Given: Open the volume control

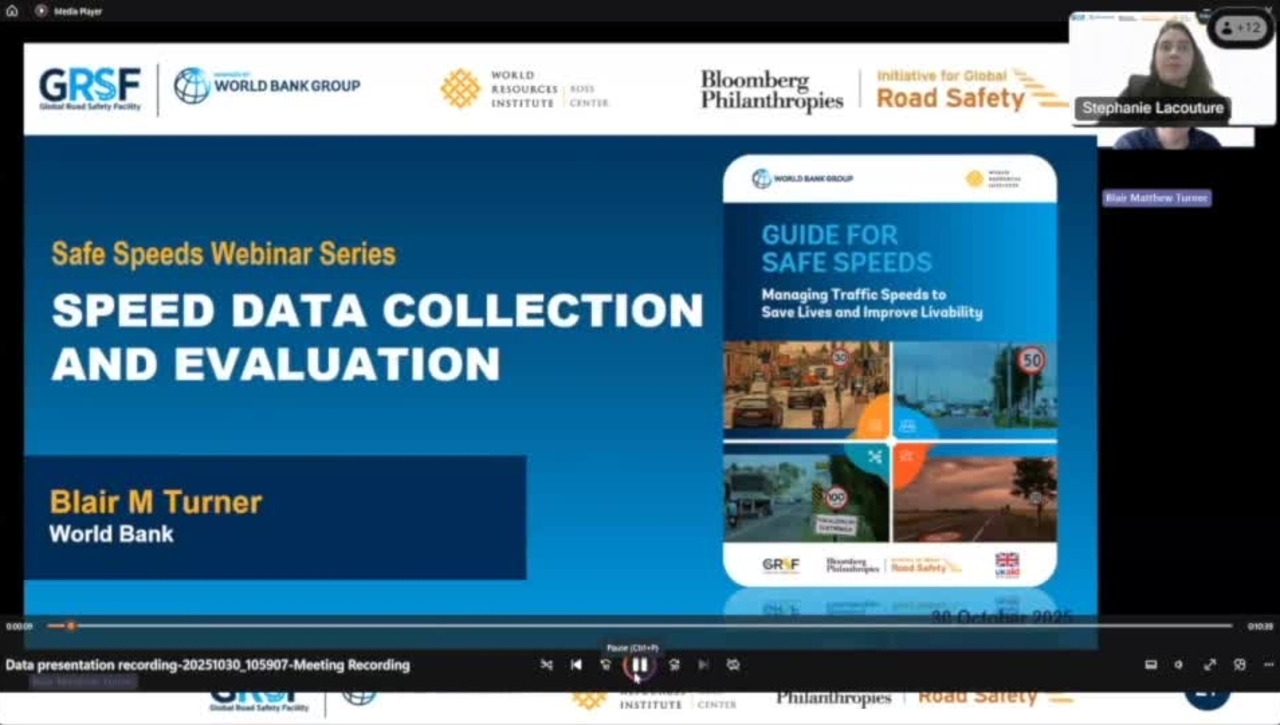Looking at the screenshot, I should [1179, 665].
